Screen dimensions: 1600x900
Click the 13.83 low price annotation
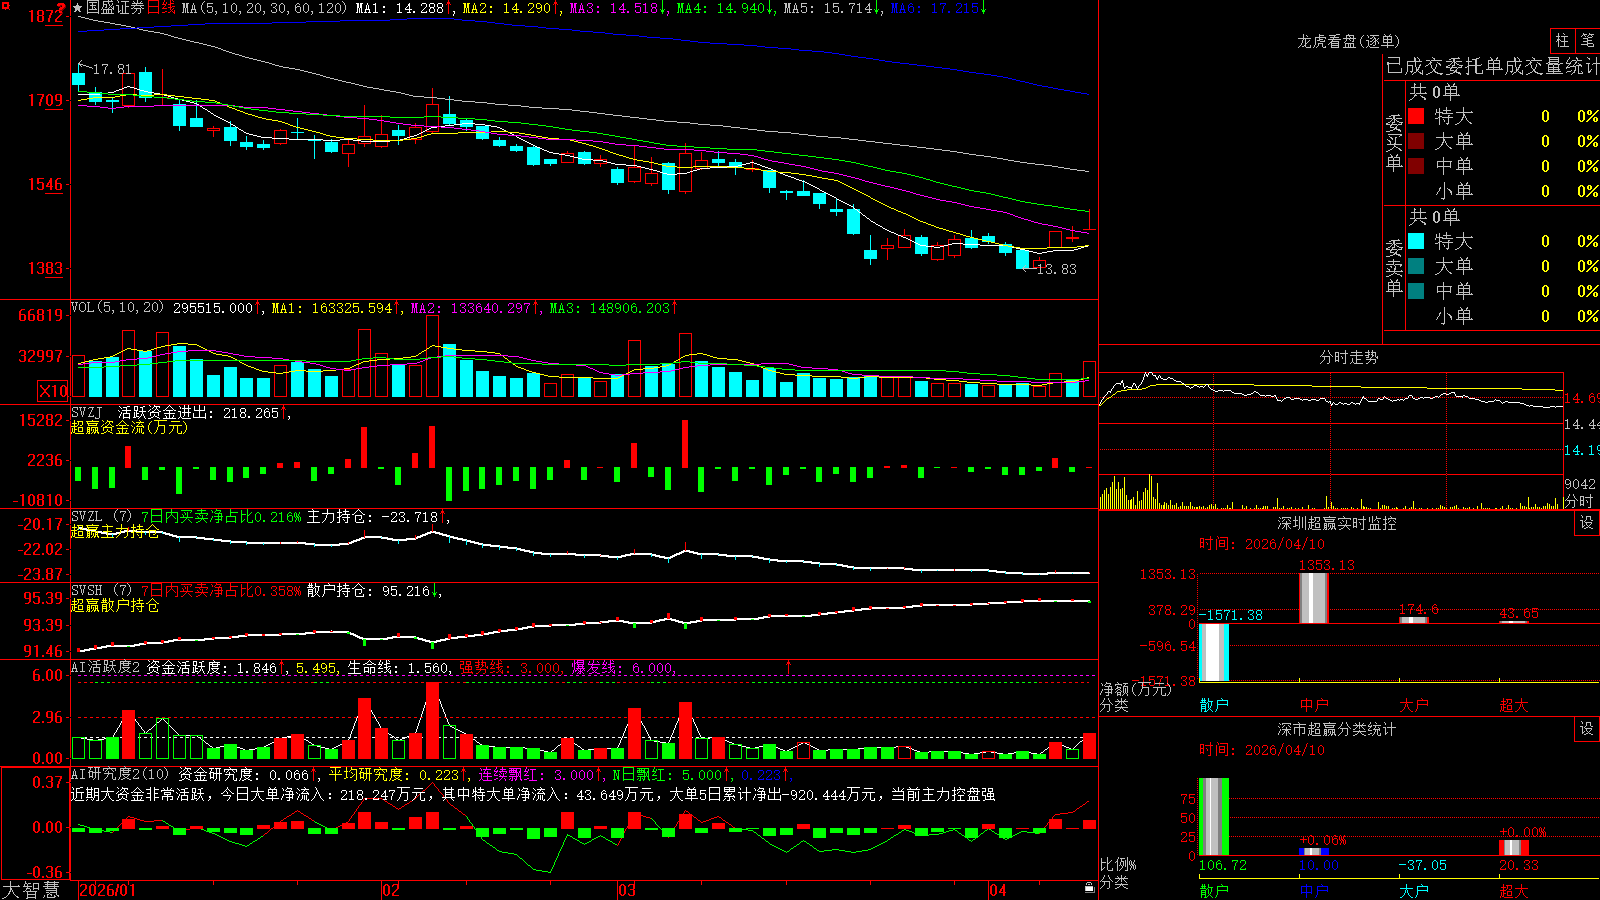1057,269
